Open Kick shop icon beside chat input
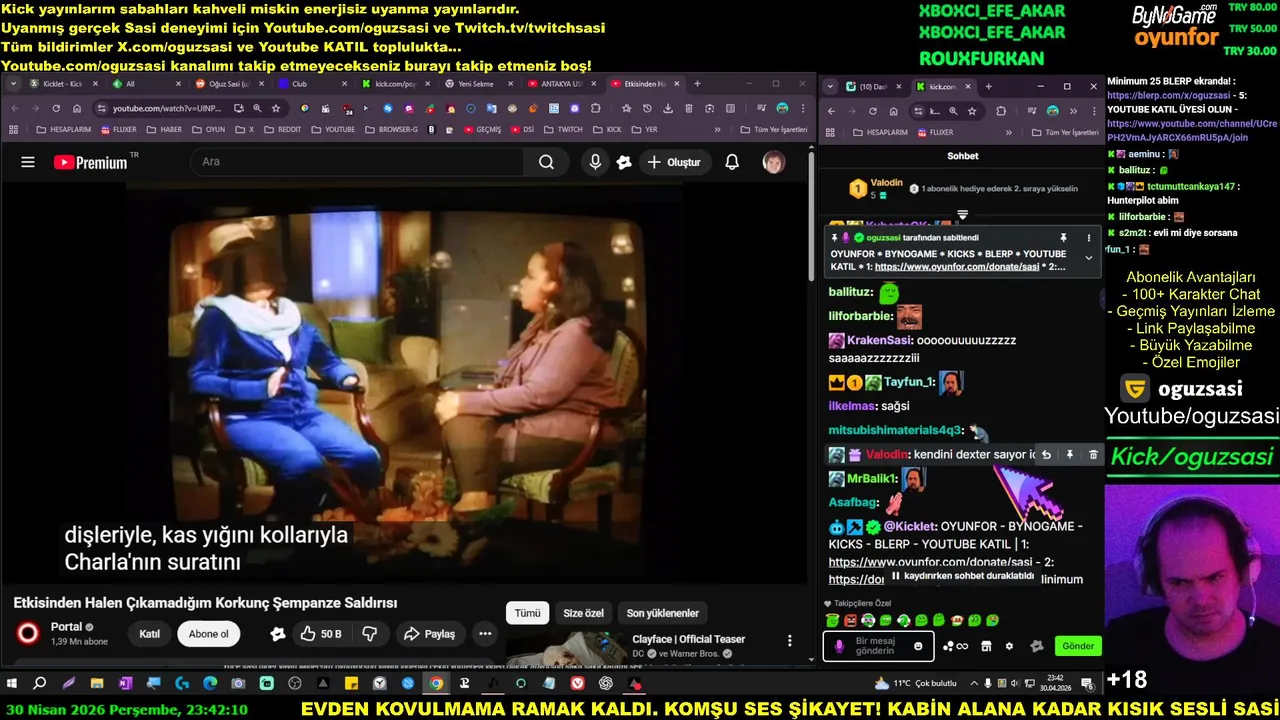1280x720 pixels. pyautogui.click(x=986, y=646)
